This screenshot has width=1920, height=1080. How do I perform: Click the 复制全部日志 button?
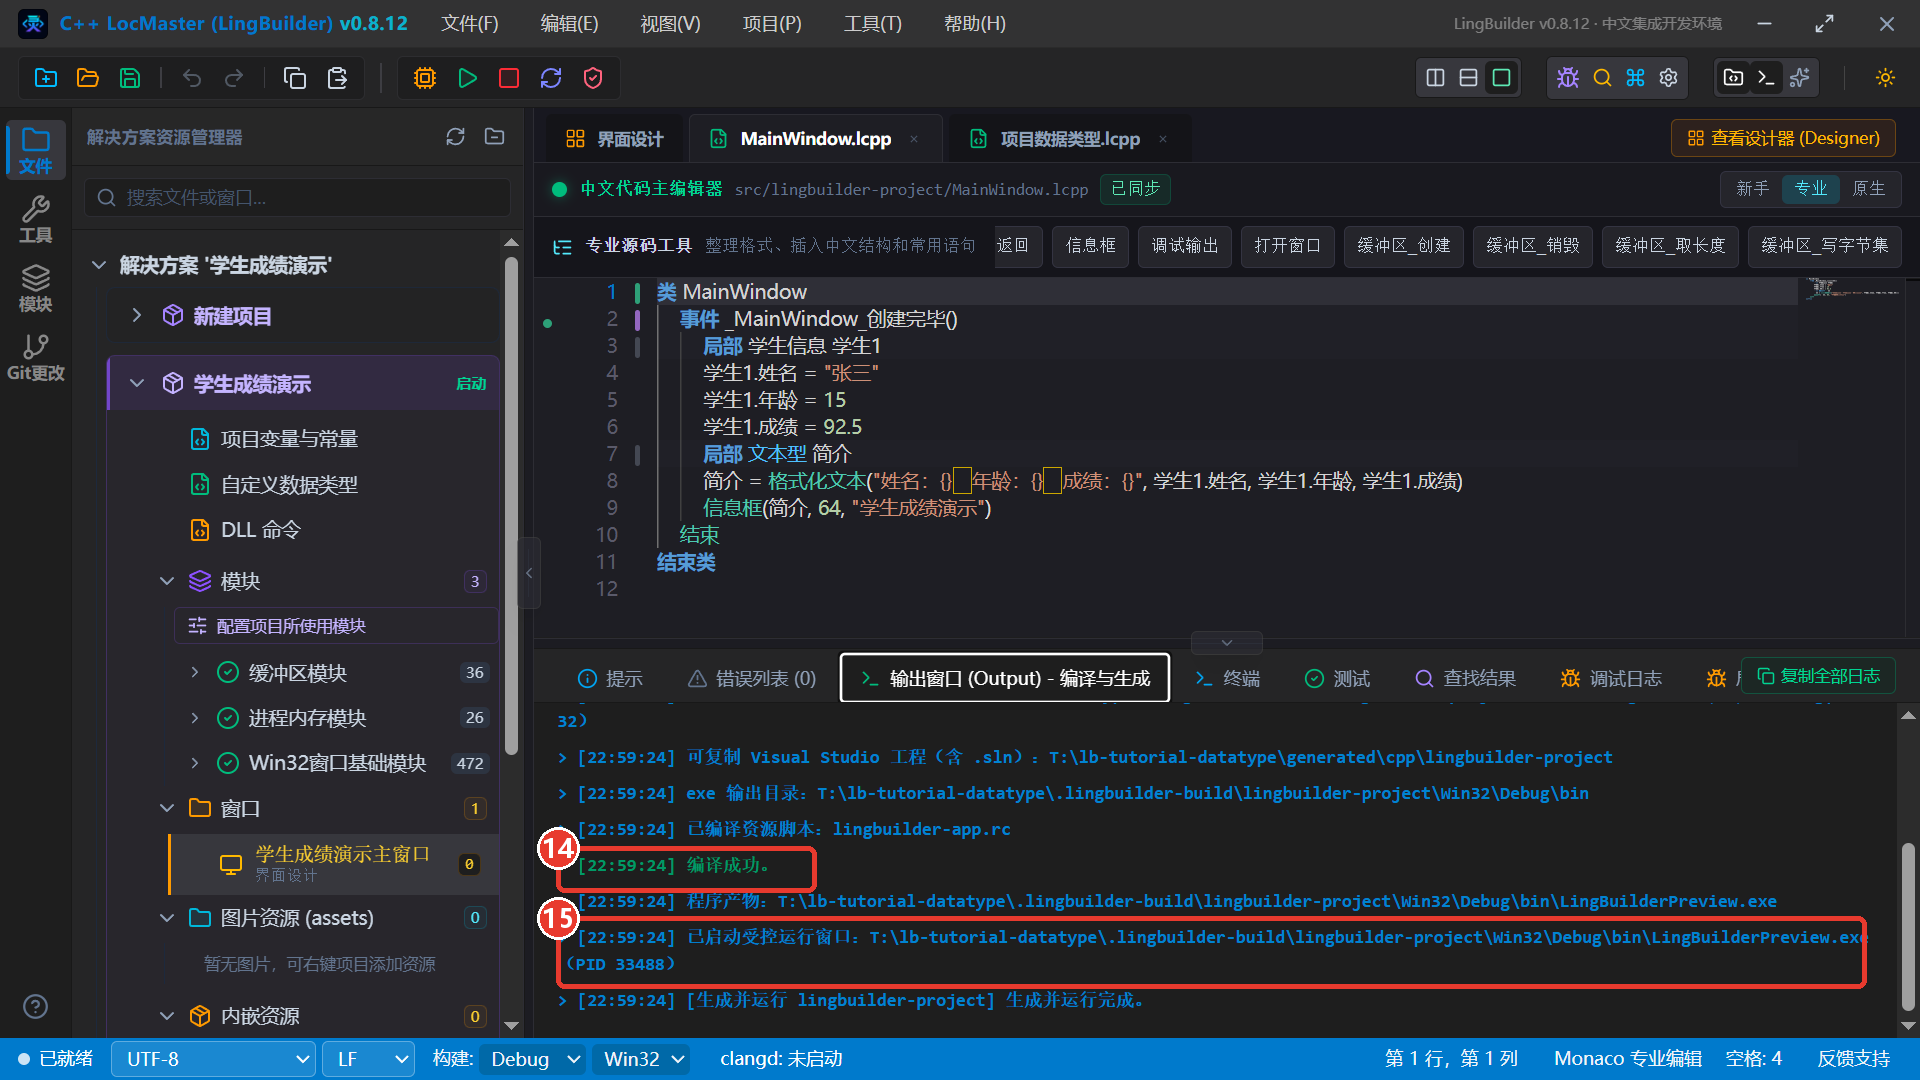point(1819,677)
